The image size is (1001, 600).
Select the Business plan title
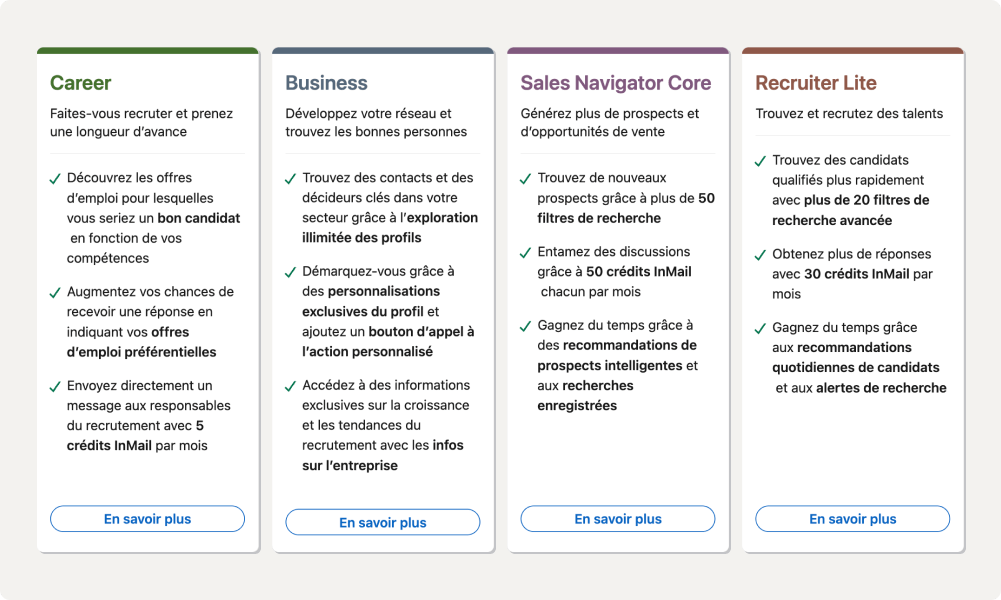[x=326, y=83]
